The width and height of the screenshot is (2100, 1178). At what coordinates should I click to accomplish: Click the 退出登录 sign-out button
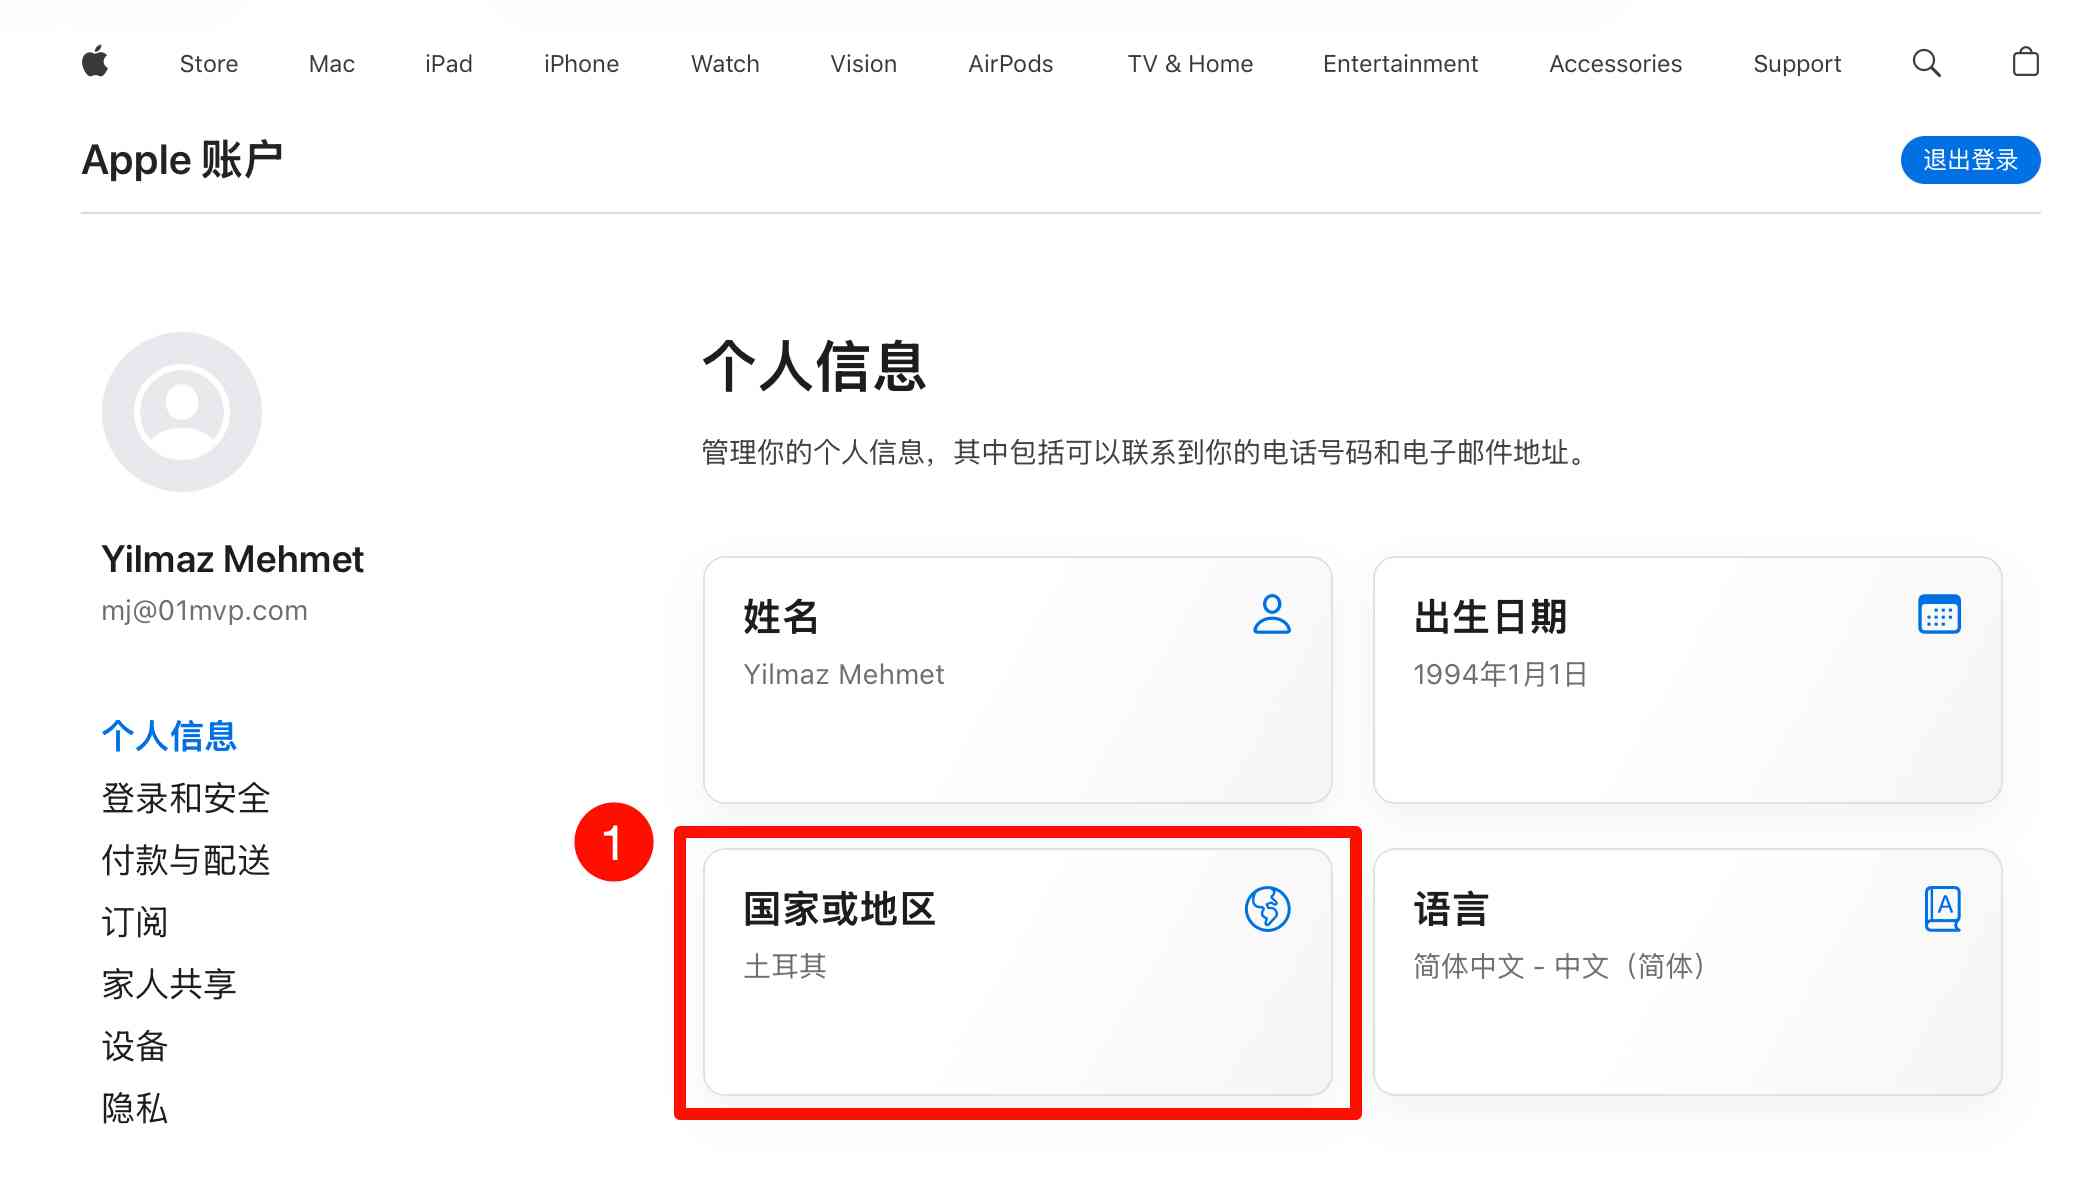tap(1970, 160)
